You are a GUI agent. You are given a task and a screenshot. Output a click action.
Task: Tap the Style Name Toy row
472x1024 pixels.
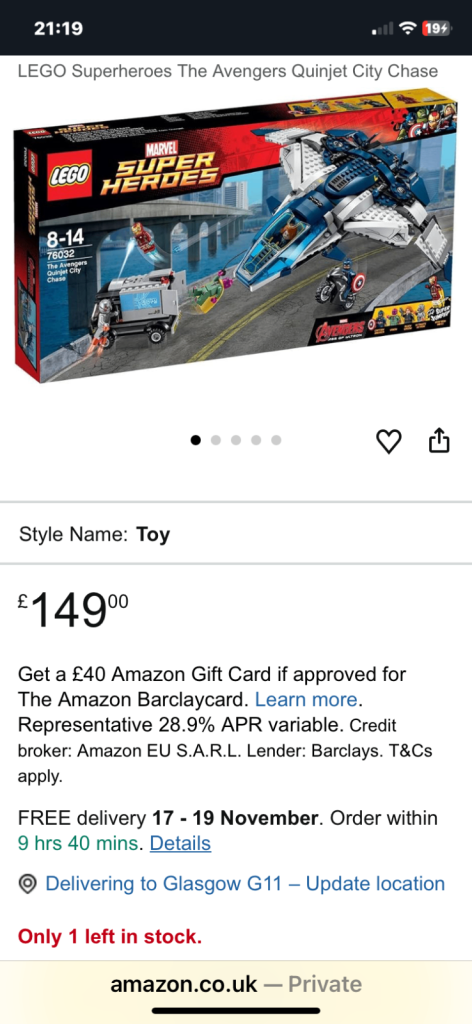point(236,534)
